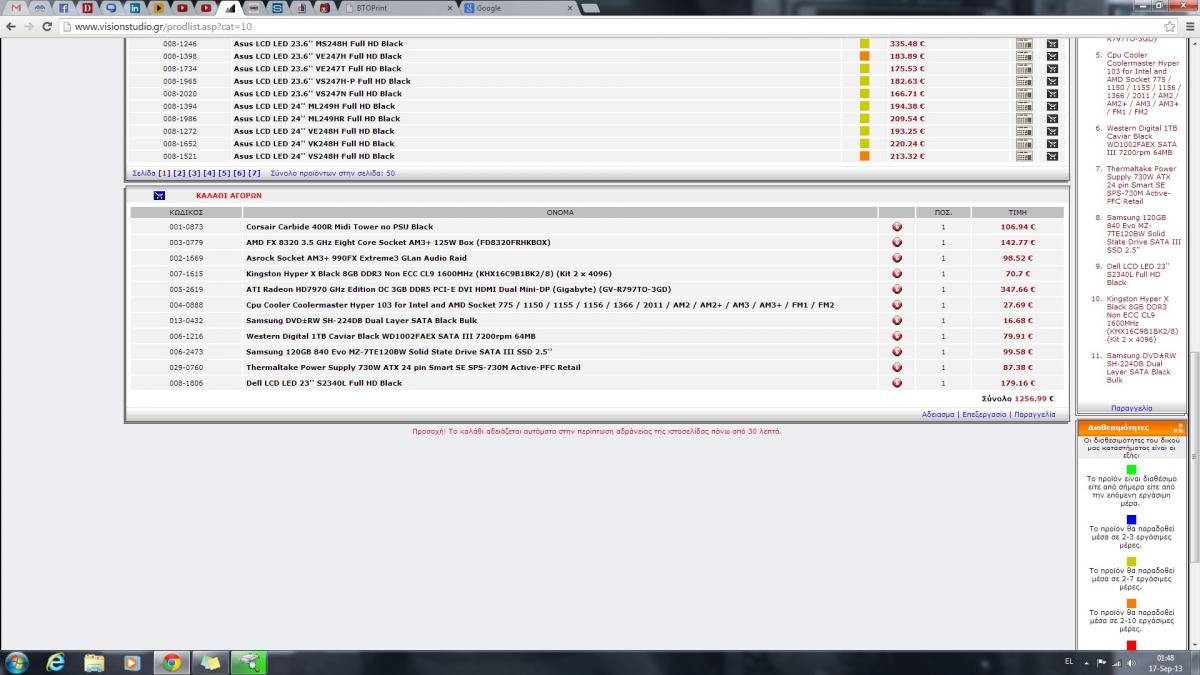Image resolution: width=1200 pixels, height=675 pixels.
Task: Remove ATI Radeon HD7970 from cart
Action: (897, 289)
